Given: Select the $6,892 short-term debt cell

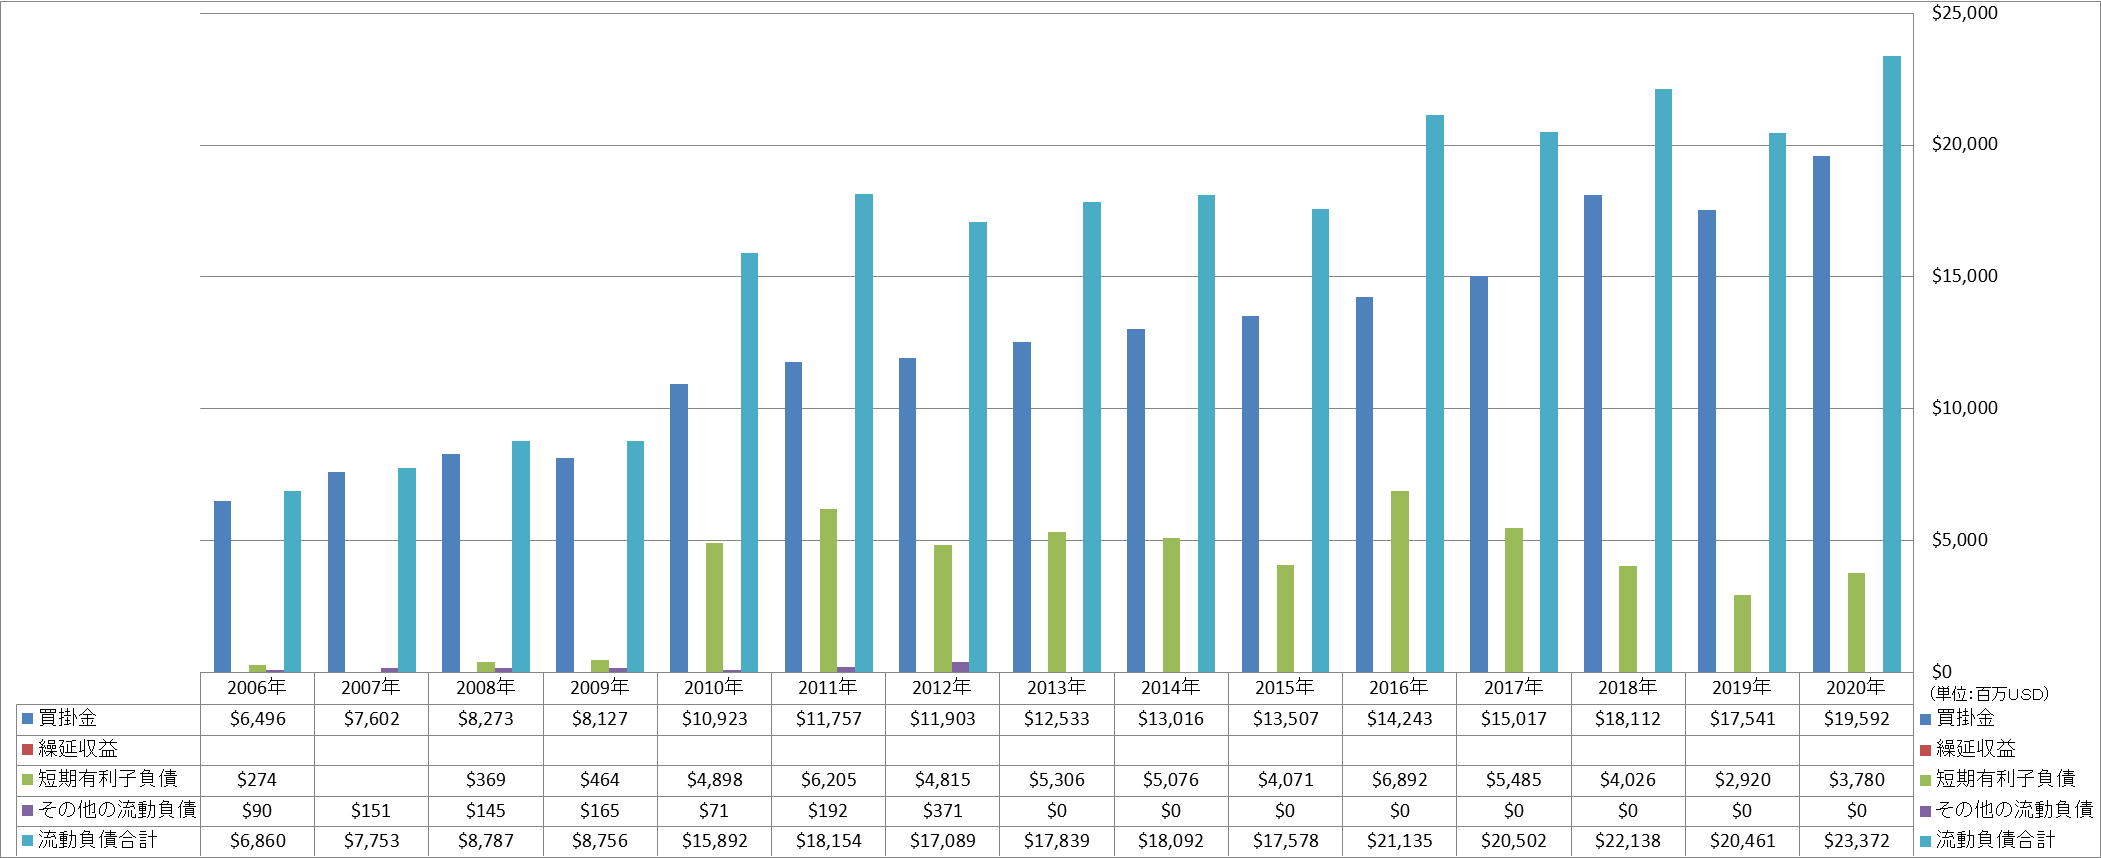Looking at the screenshot, I should (x=1399, y=780).
